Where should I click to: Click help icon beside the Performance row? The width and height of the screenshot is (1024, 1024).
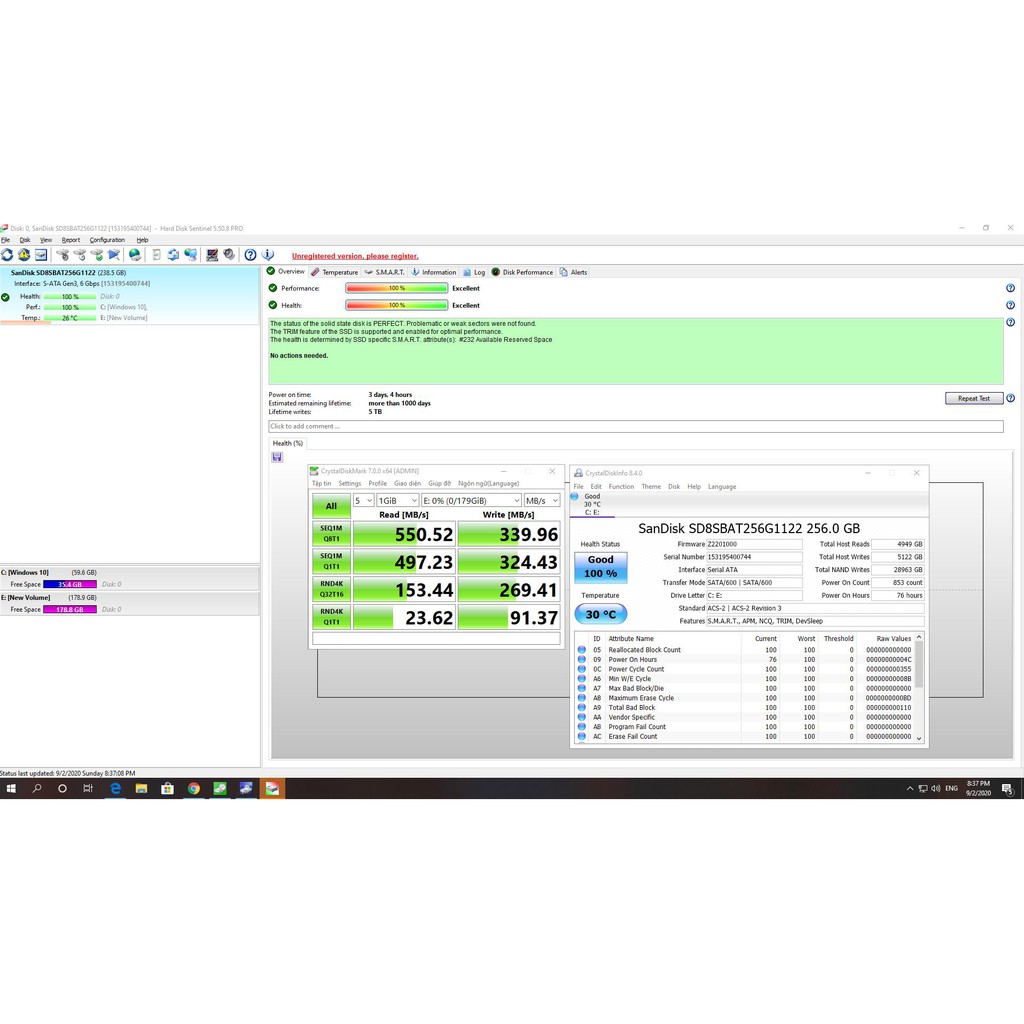point(1010,288)
